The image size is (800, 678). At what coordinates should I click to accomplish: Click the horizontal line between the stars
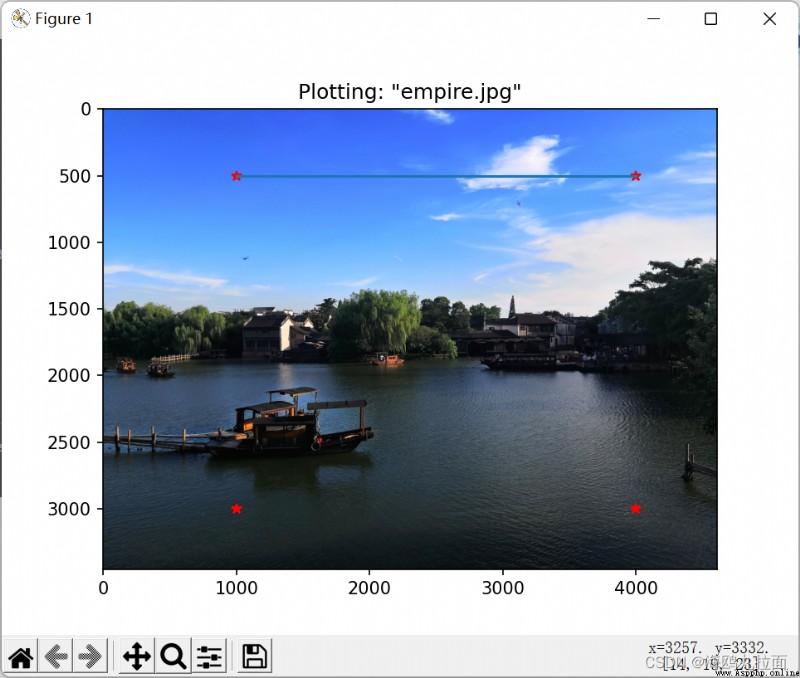pyautogui.click(x=436, y=177)
